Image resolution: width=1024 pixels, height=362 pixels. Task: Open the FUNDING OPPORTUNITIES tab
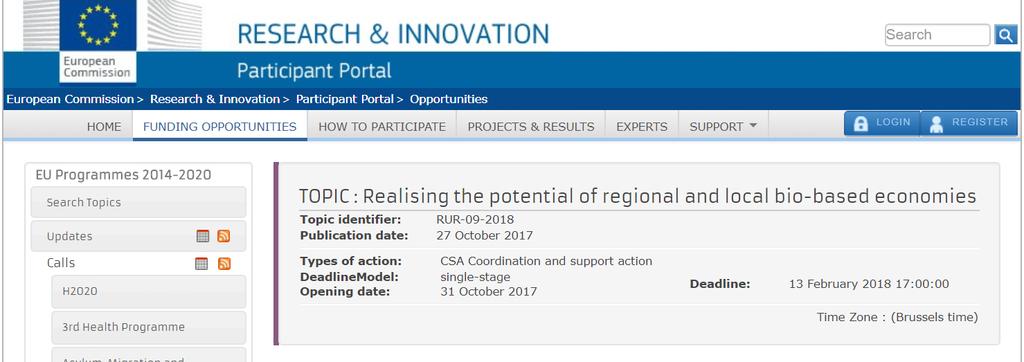point(219,126)
